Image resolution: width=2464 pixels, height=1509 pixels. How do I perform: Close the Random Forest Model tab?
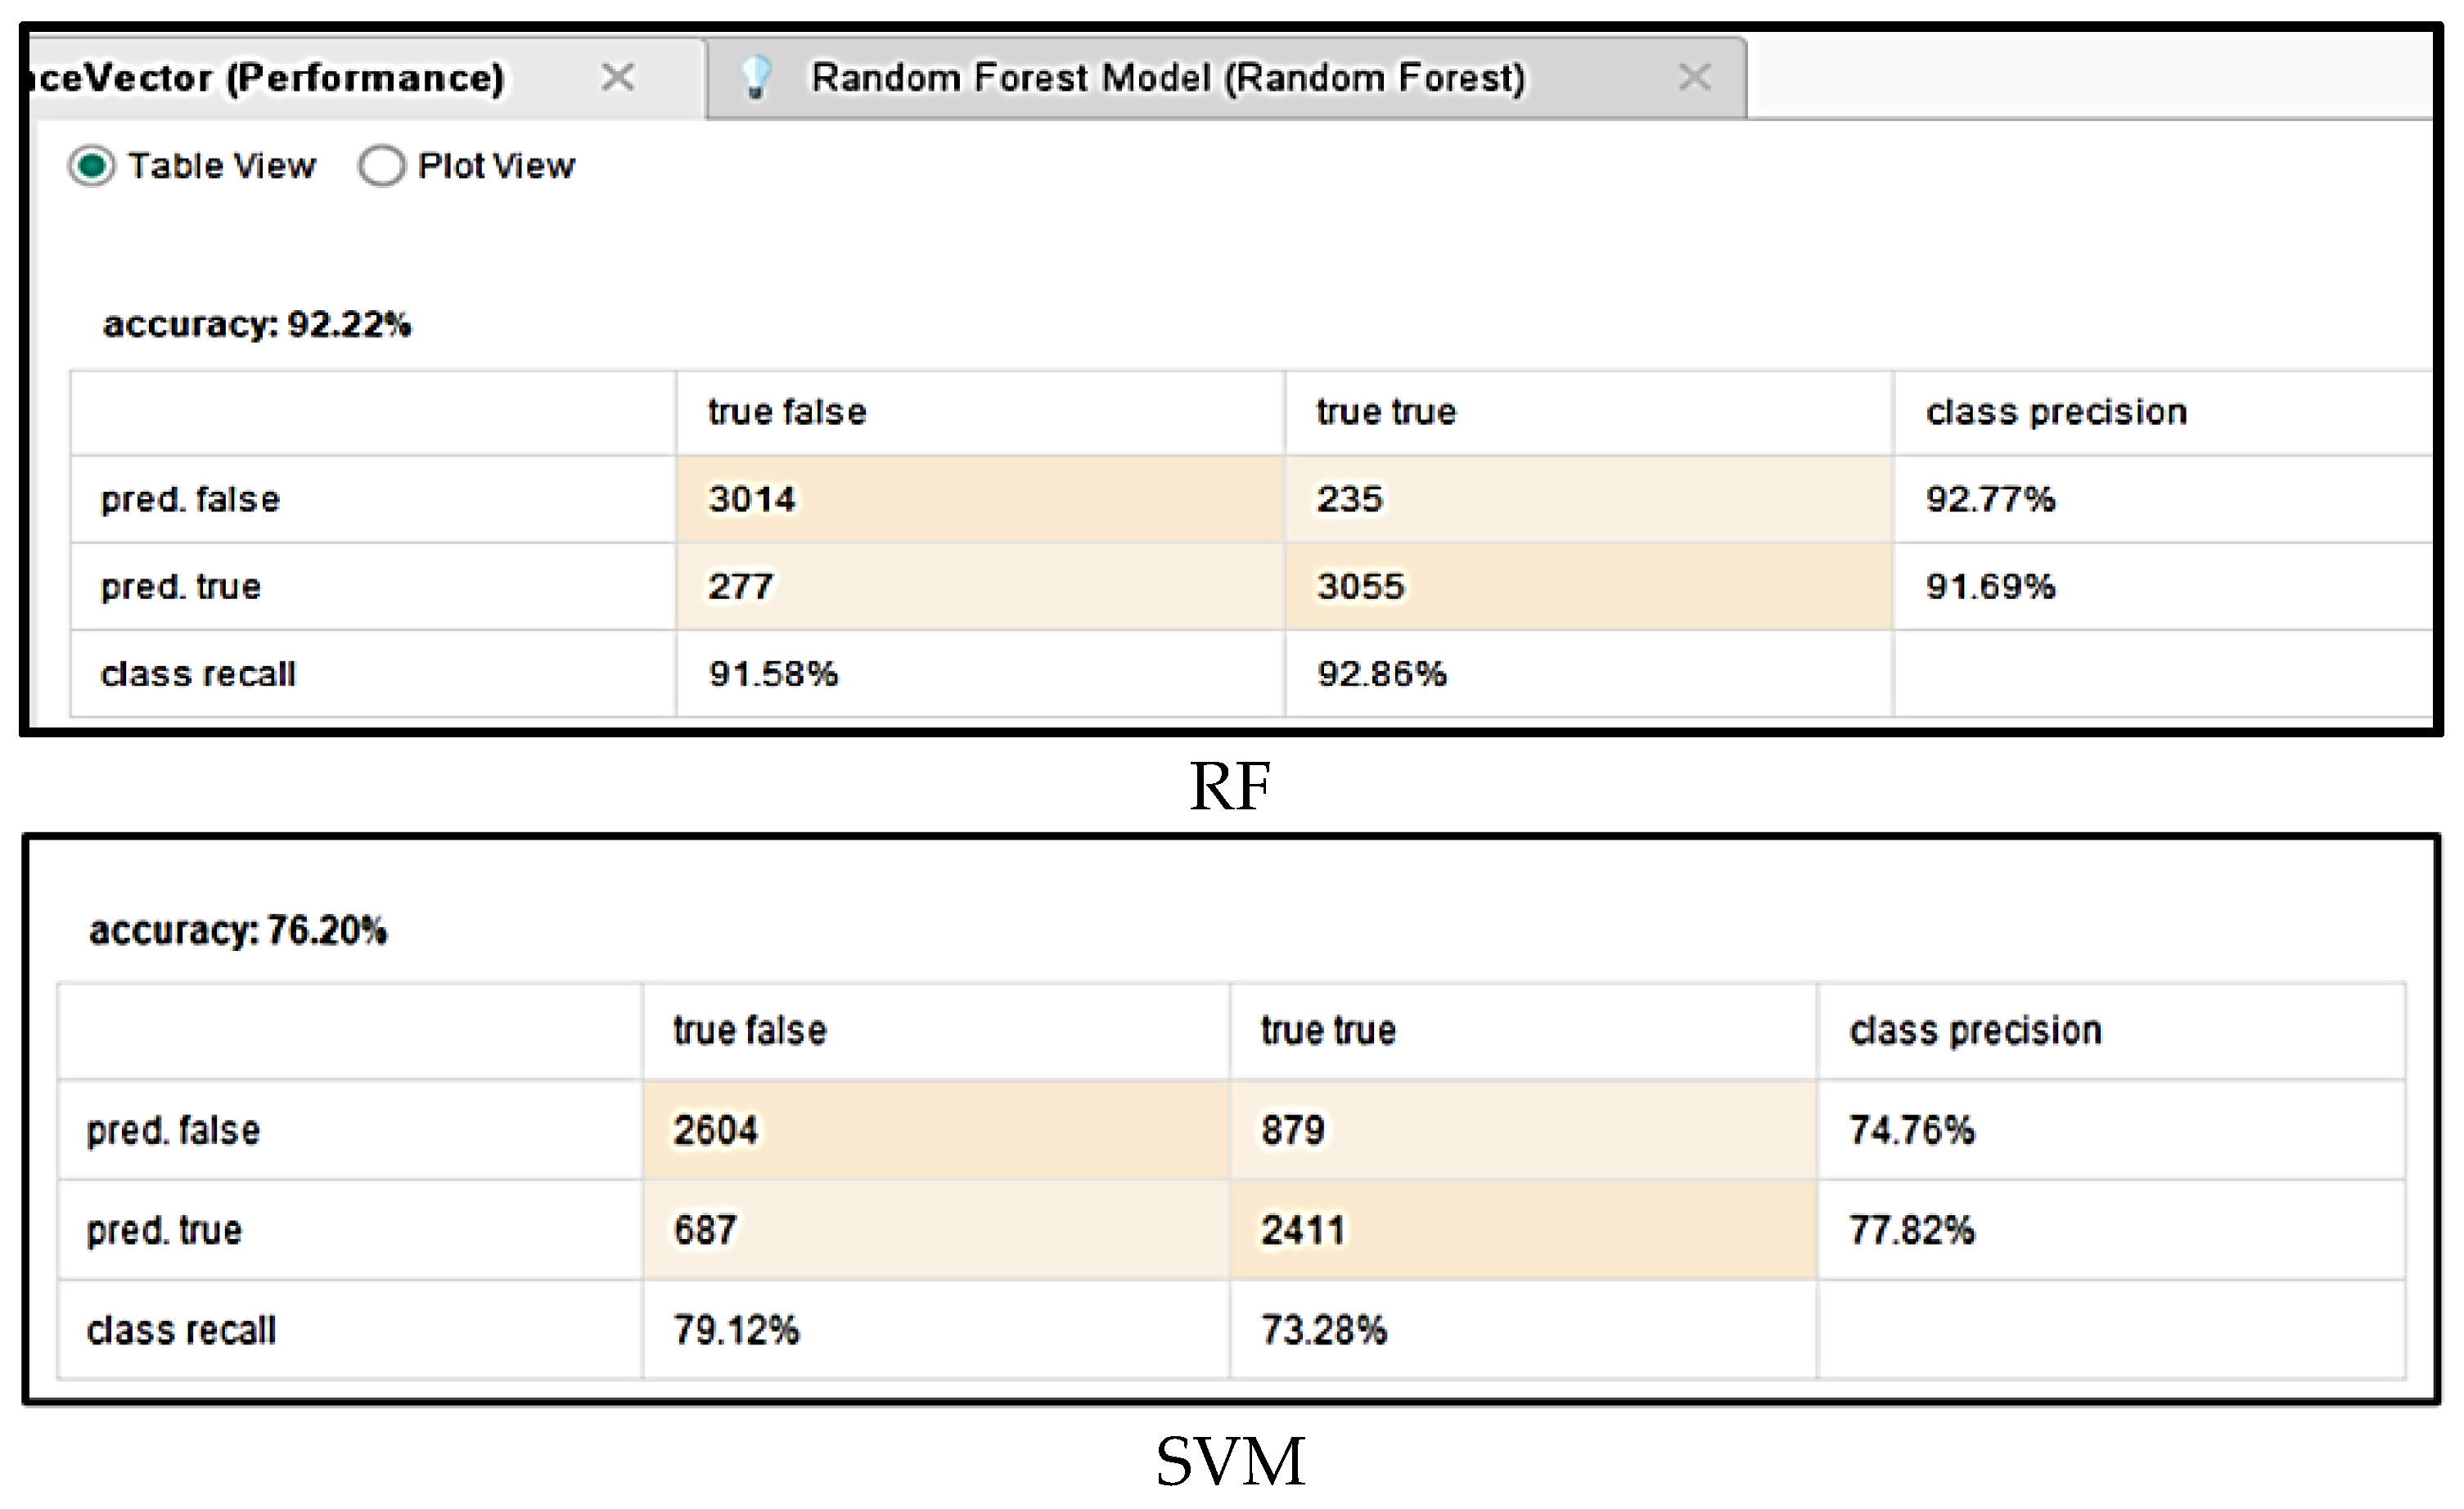pos(1694,77)
